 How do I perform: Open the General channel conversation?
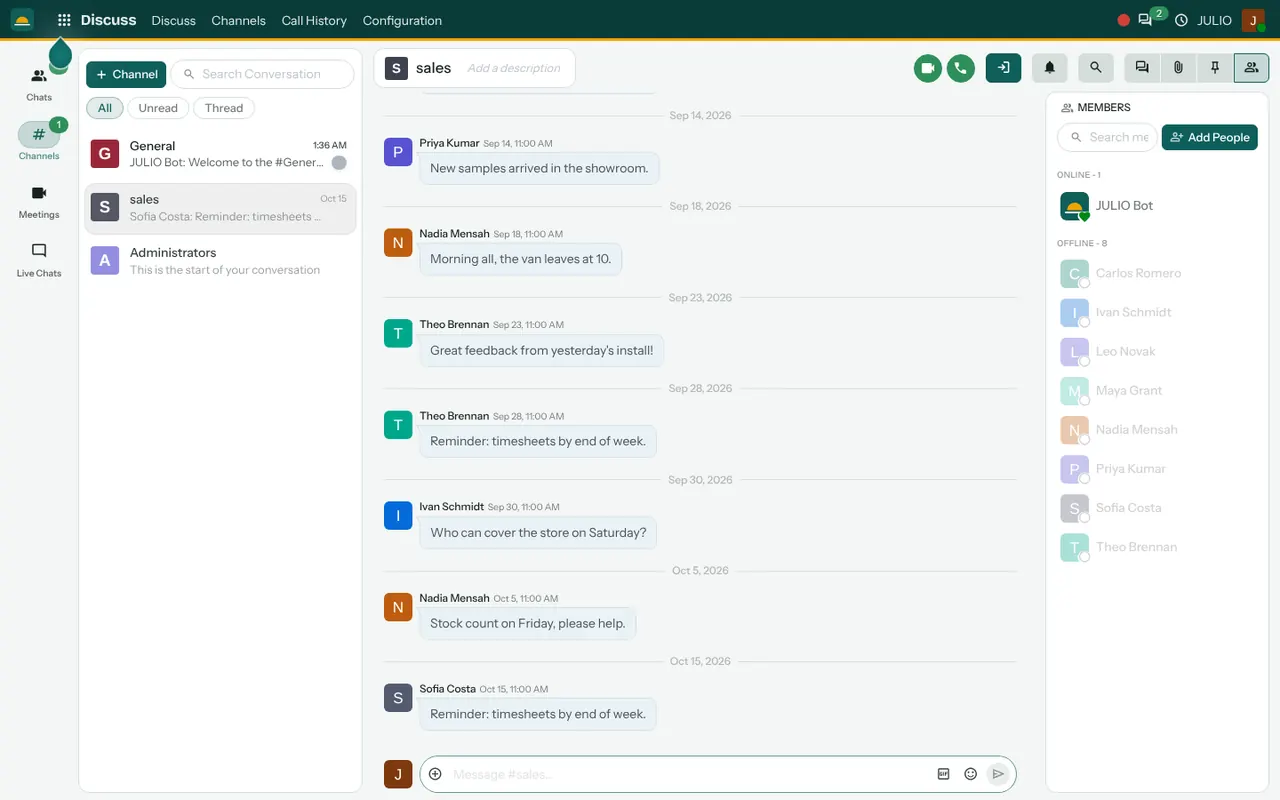tap(220, 154)
